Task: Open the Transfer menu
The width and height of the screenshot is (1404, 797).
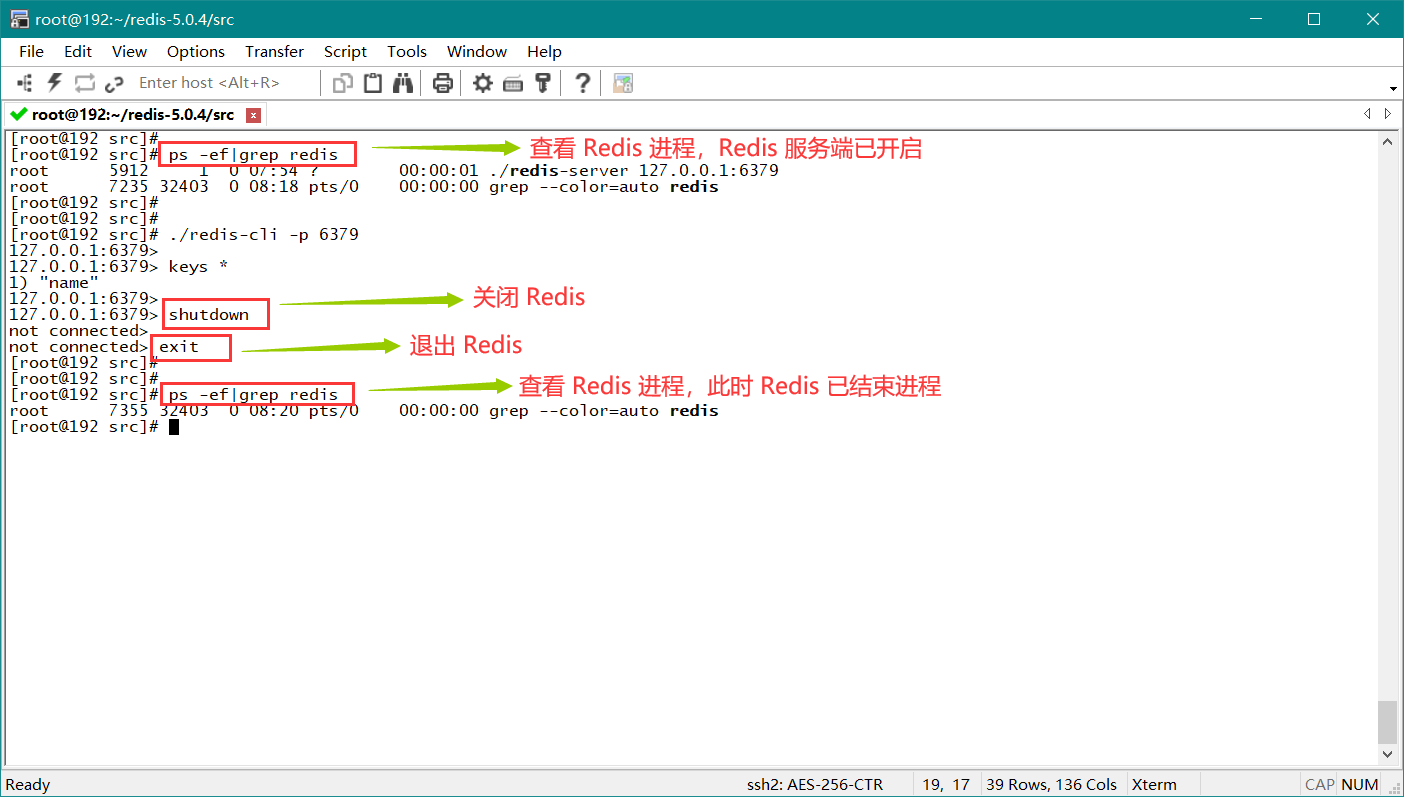Action: (274, 52)
